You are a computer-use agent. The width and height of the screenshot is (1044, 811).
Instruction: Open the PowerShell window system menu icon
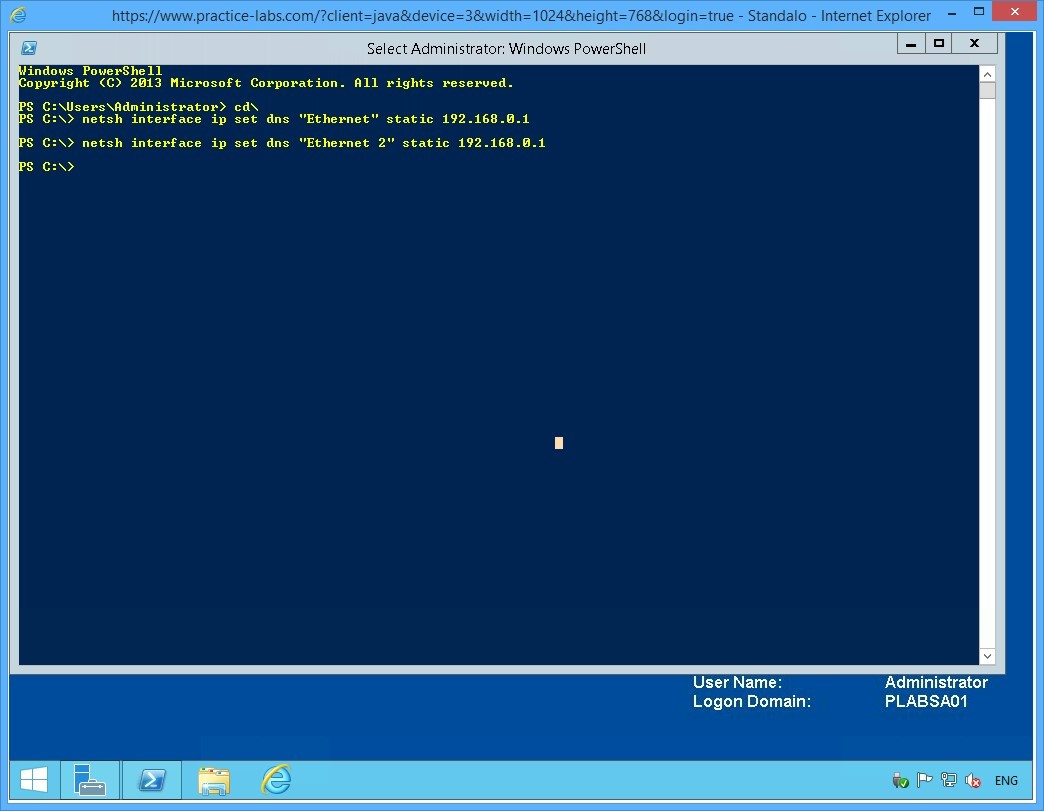pos(28,47)
